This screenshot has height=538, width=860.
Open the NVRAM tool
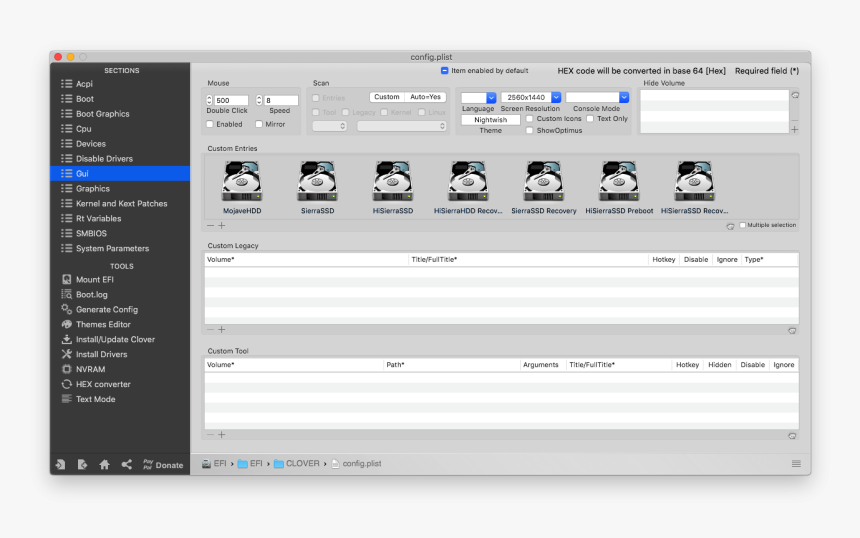coord(90,369)
